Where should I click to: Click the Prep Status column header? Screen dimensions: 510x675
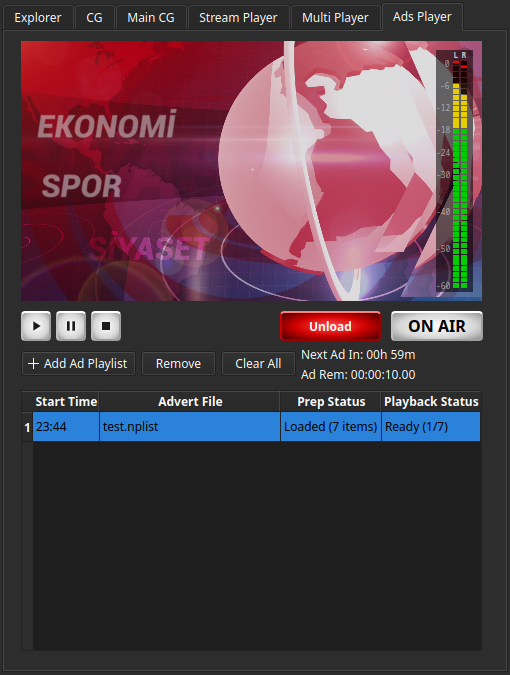pos(331,402)
